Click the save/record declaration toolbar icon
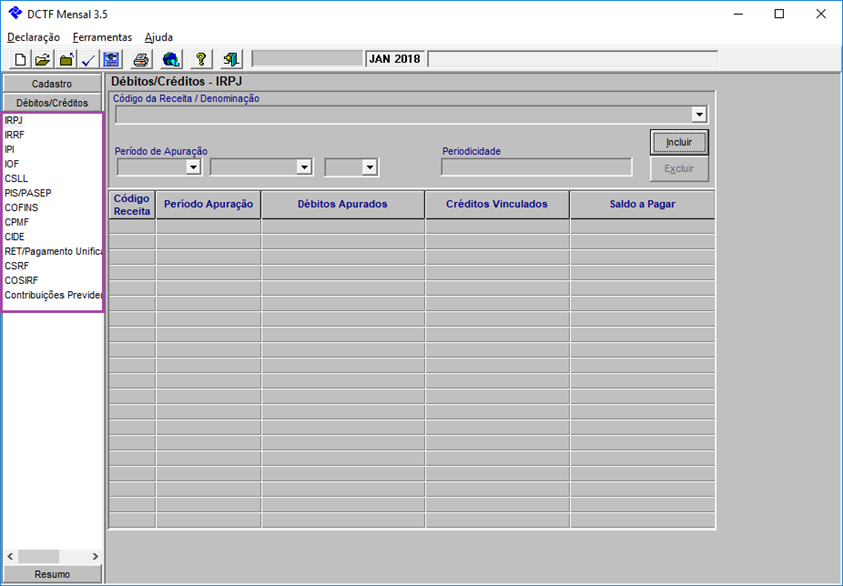 tap(111, 59)
